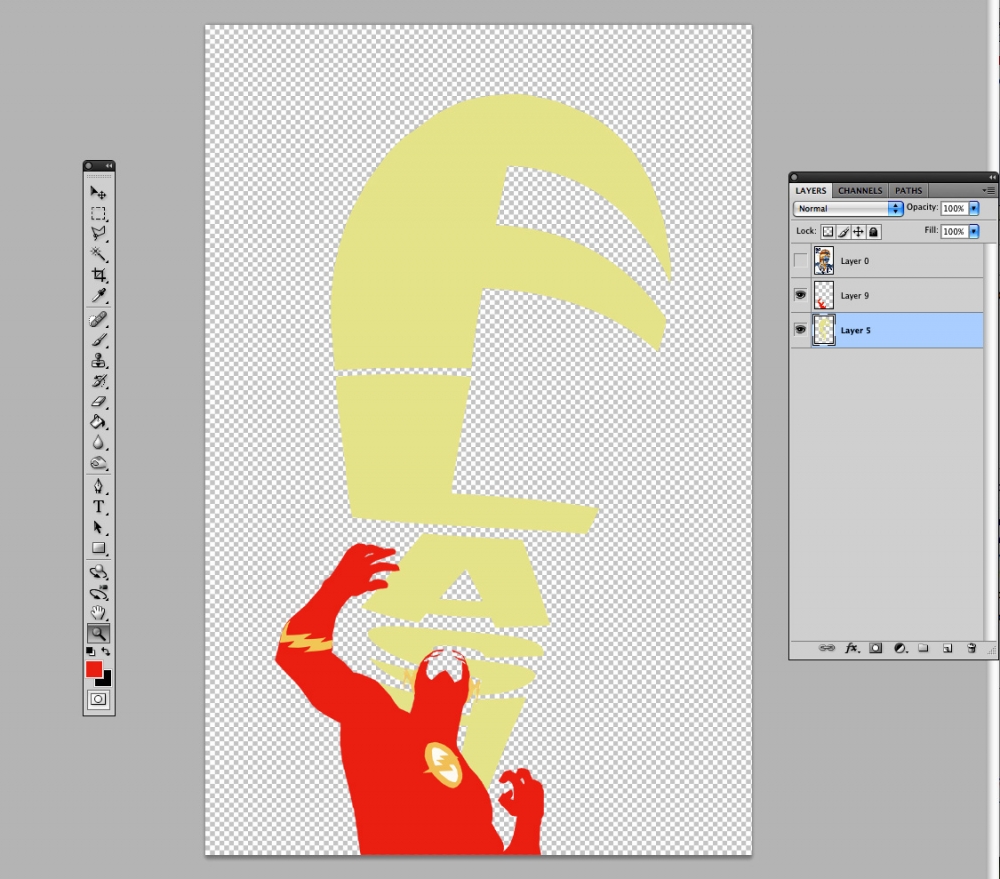The width and height of the screenshot is (1000, 879).
Task: Hide Layer 5 with eye icon
Action: [800, 330]
